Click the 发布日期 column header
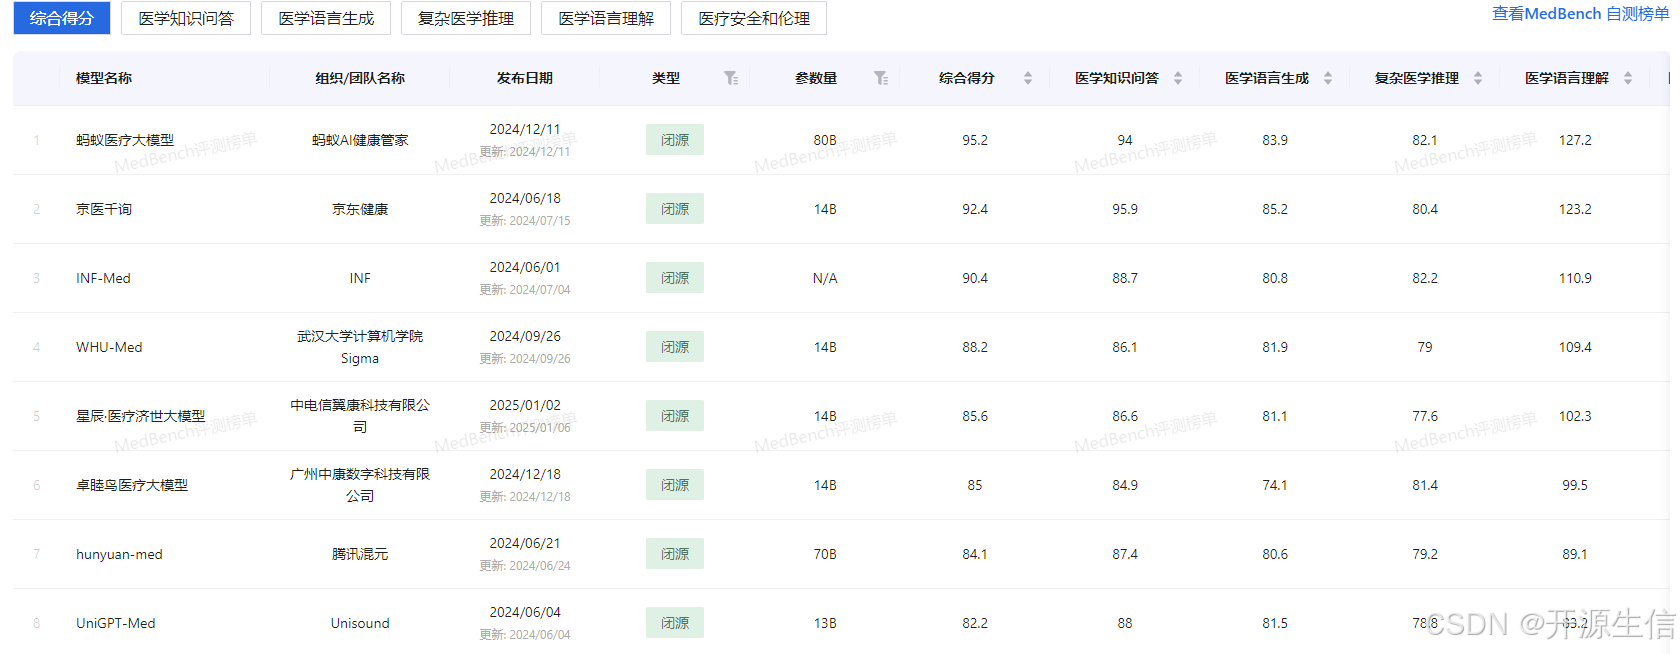 [525, 78]
